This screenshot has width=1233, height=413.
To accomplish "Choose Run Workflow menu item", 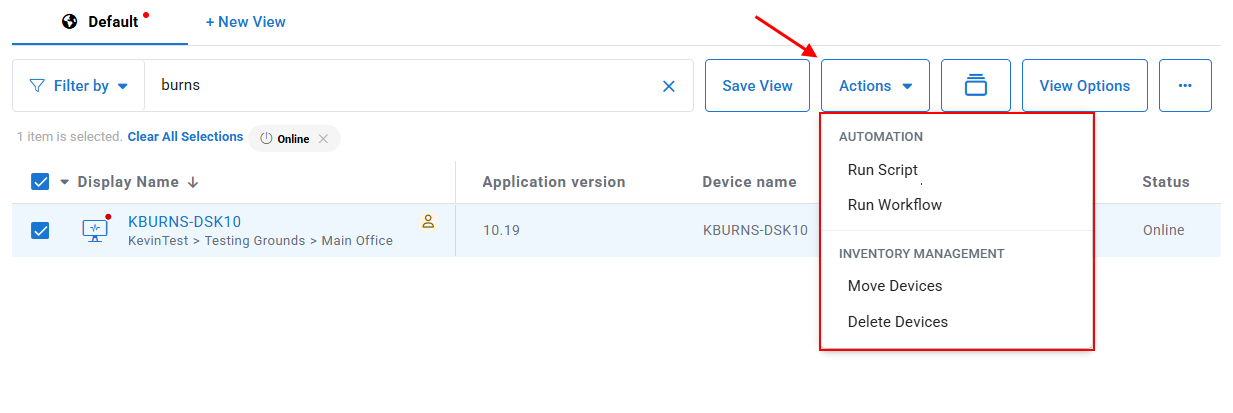I will click(x=894, y=205).
